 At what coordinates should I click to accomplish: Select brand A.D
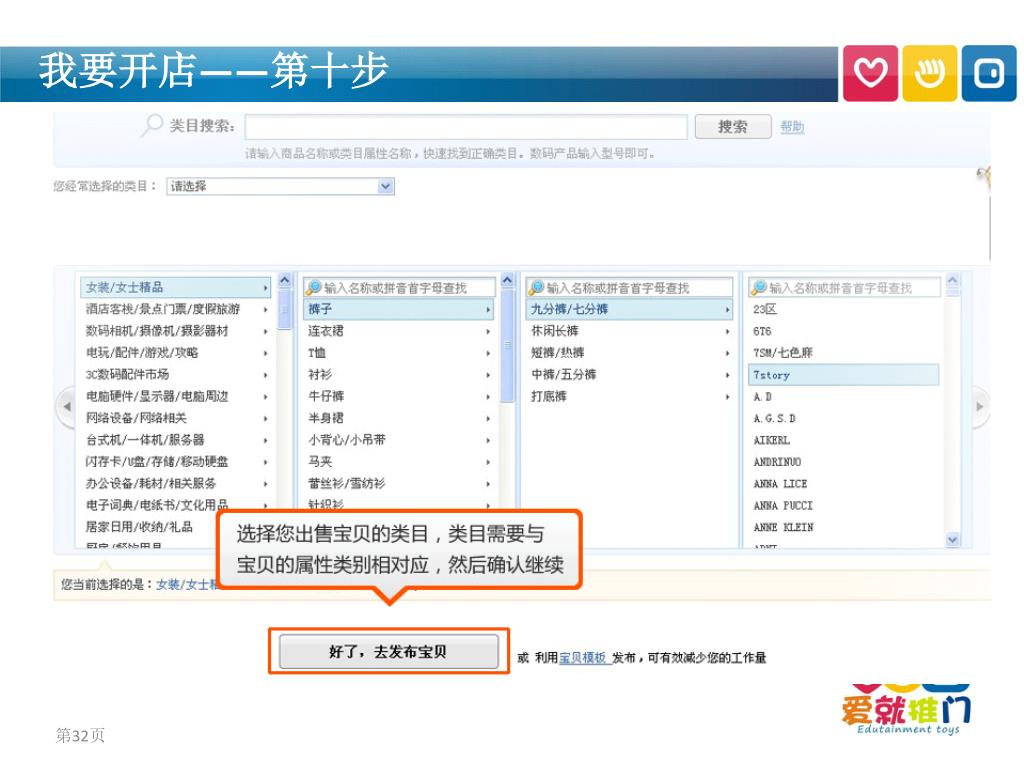pyautogui.click(x=762, y=396)
